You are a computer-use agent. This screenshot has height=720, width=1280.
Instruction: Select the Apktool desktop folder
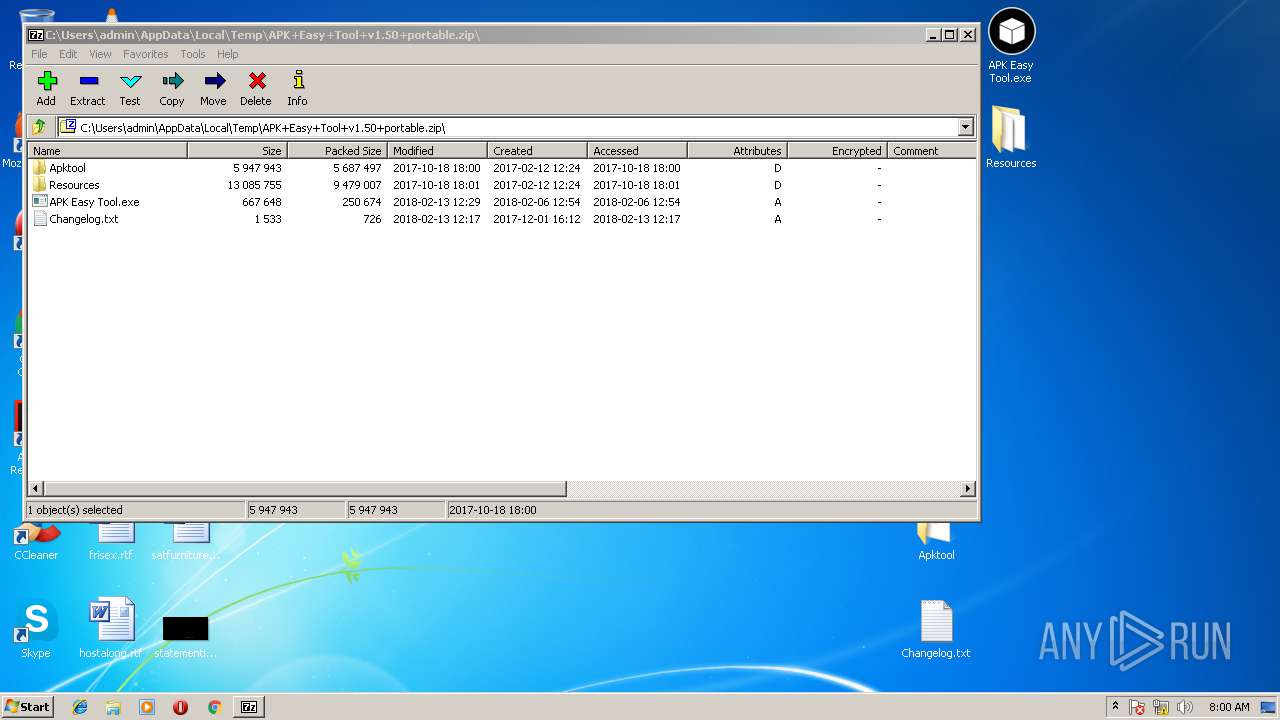(x=936, y=541)
